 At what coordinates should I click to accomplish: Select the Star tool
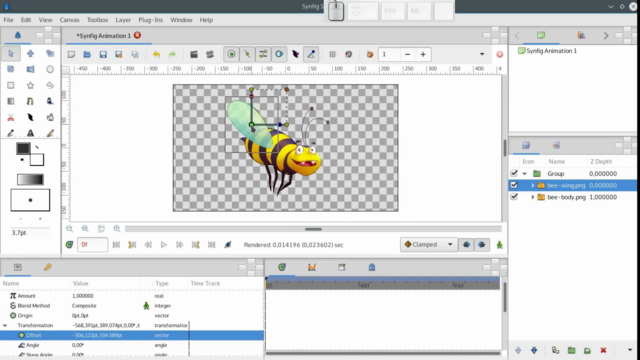click(30, 85)
